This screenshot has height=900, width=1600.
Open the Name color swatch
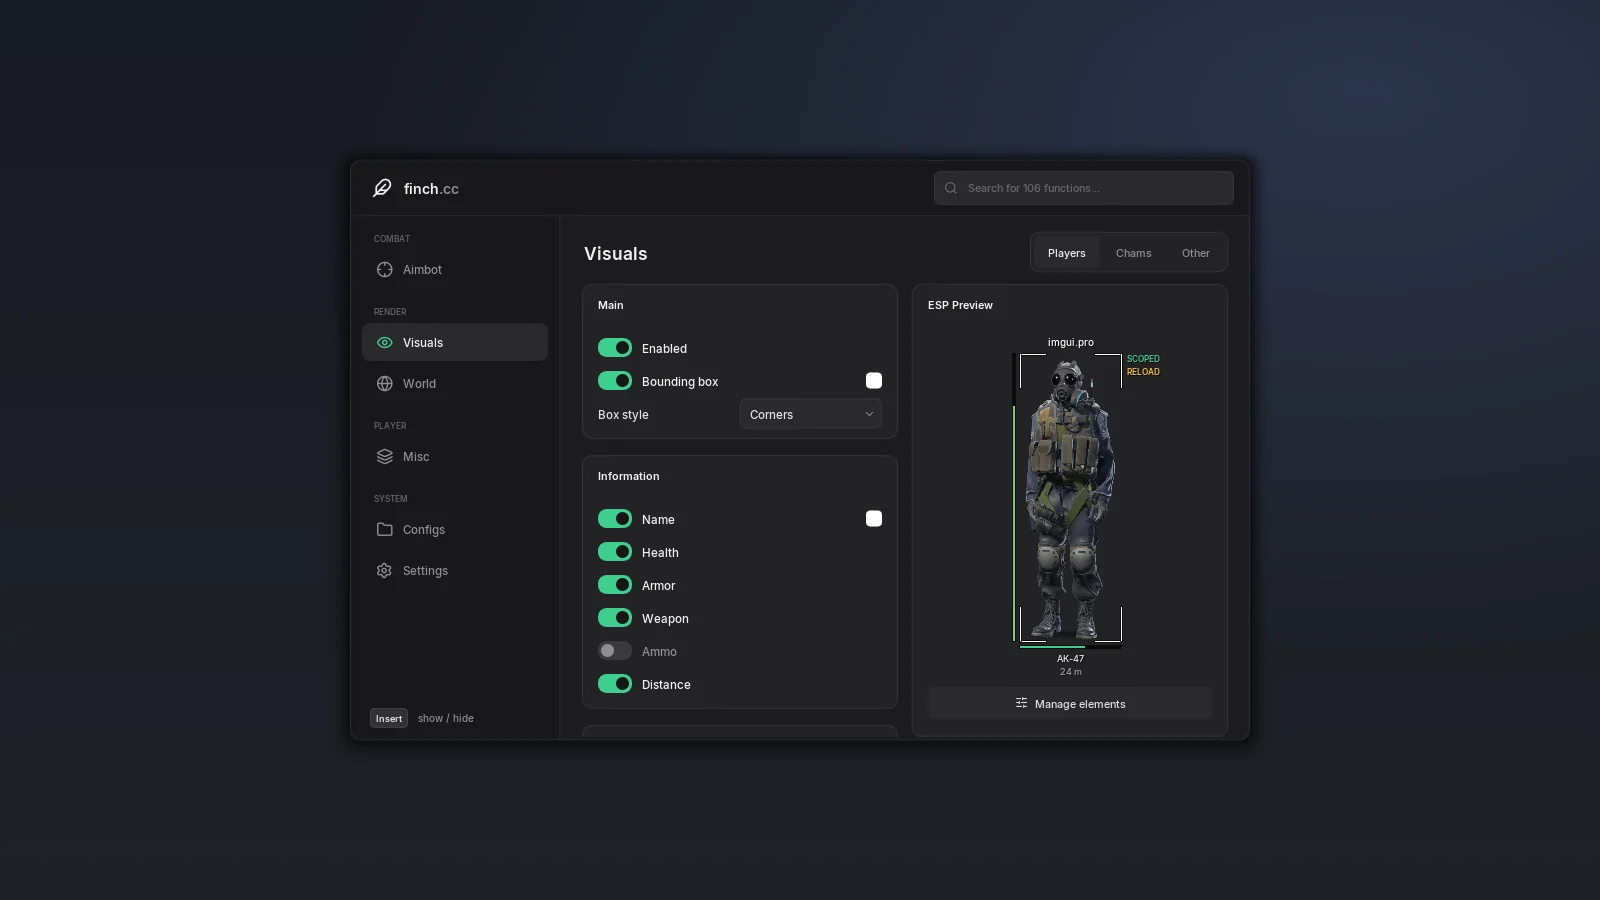[x=874, y=519]
